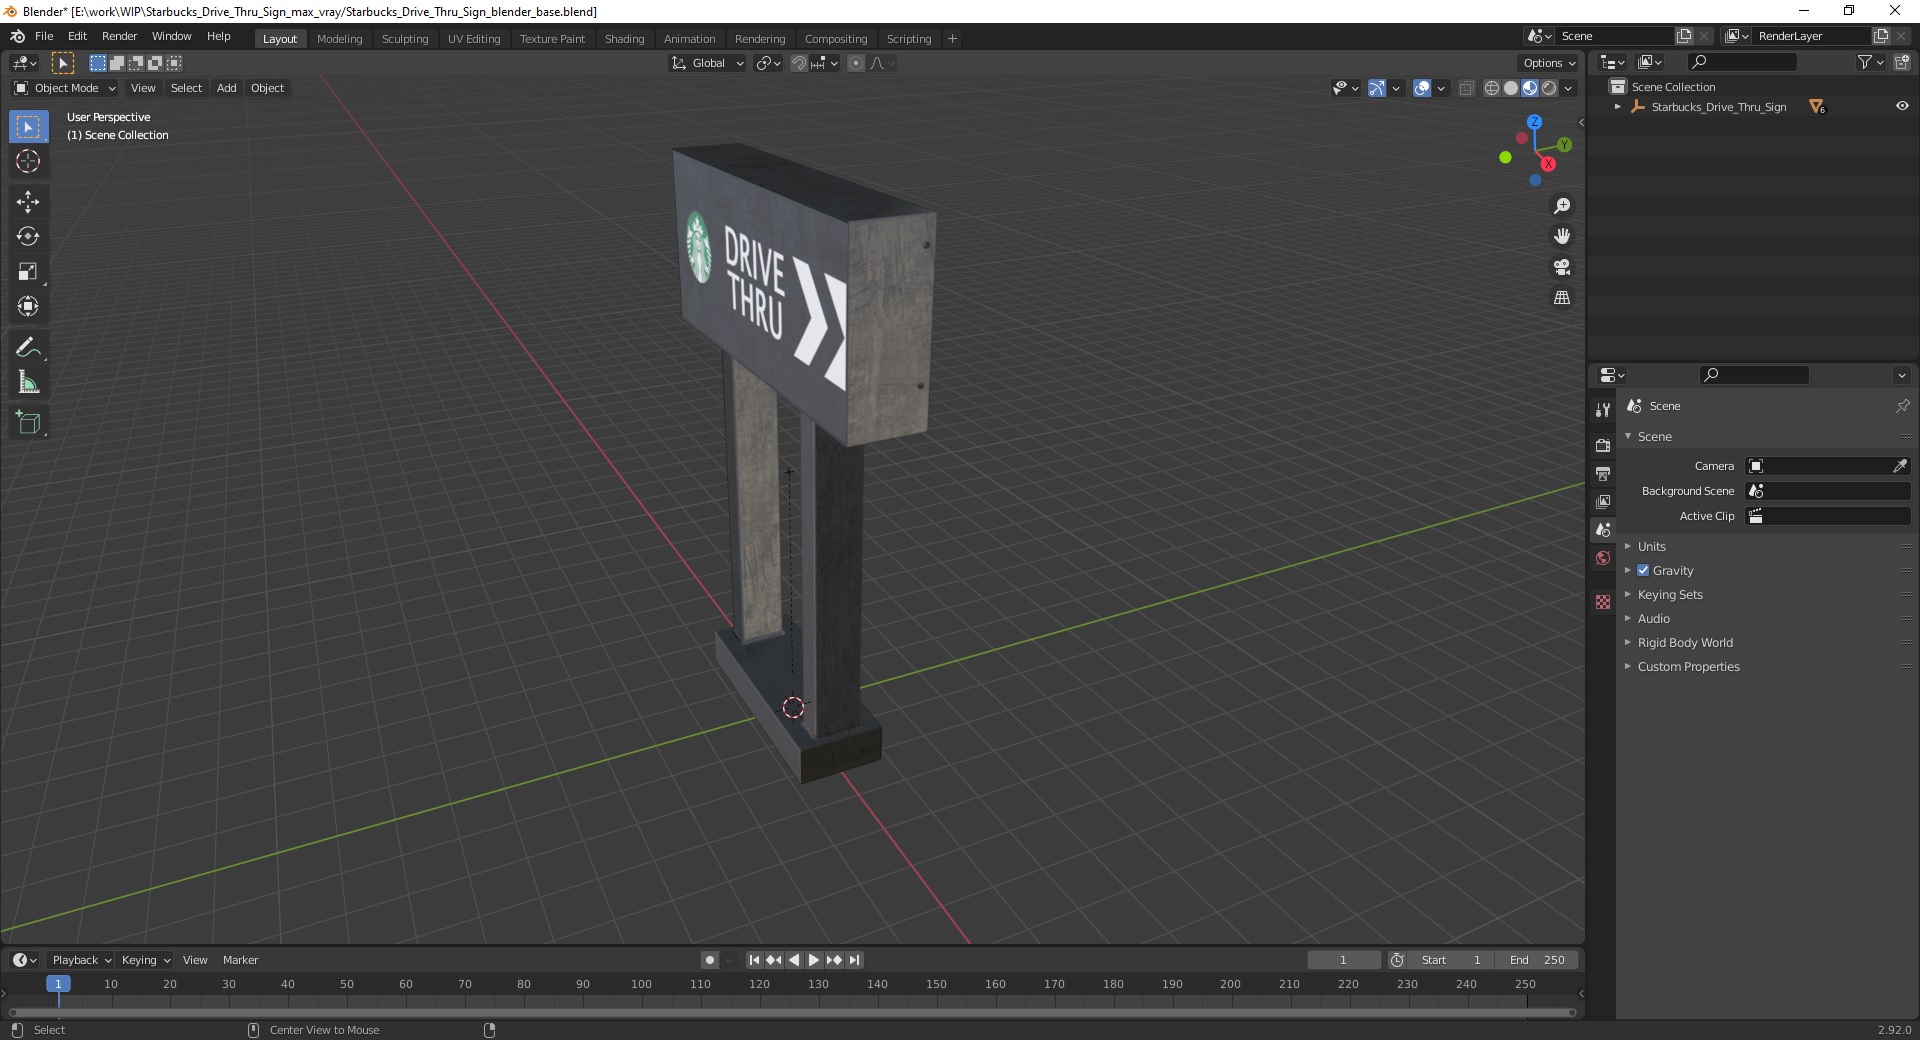Screen dimensions: 1920x1040
Task: Toggle auto keying record button
Action: [710, 960]
